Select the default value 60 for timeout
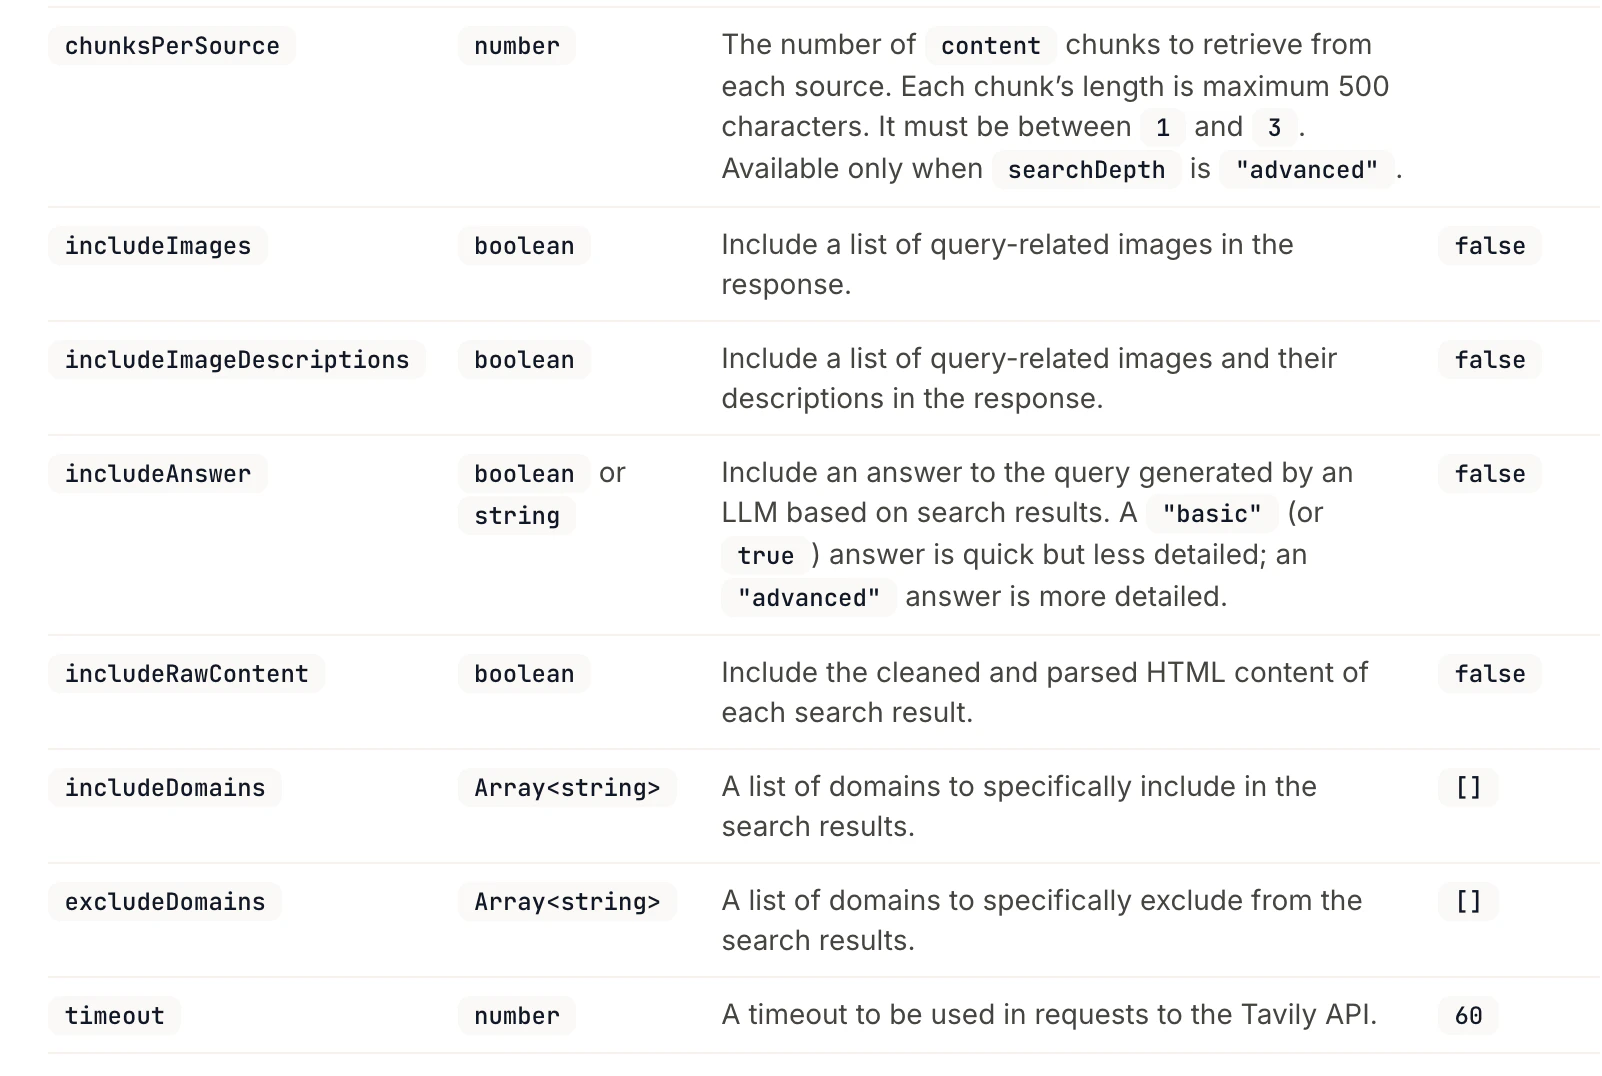 tap(1468, 1016)
